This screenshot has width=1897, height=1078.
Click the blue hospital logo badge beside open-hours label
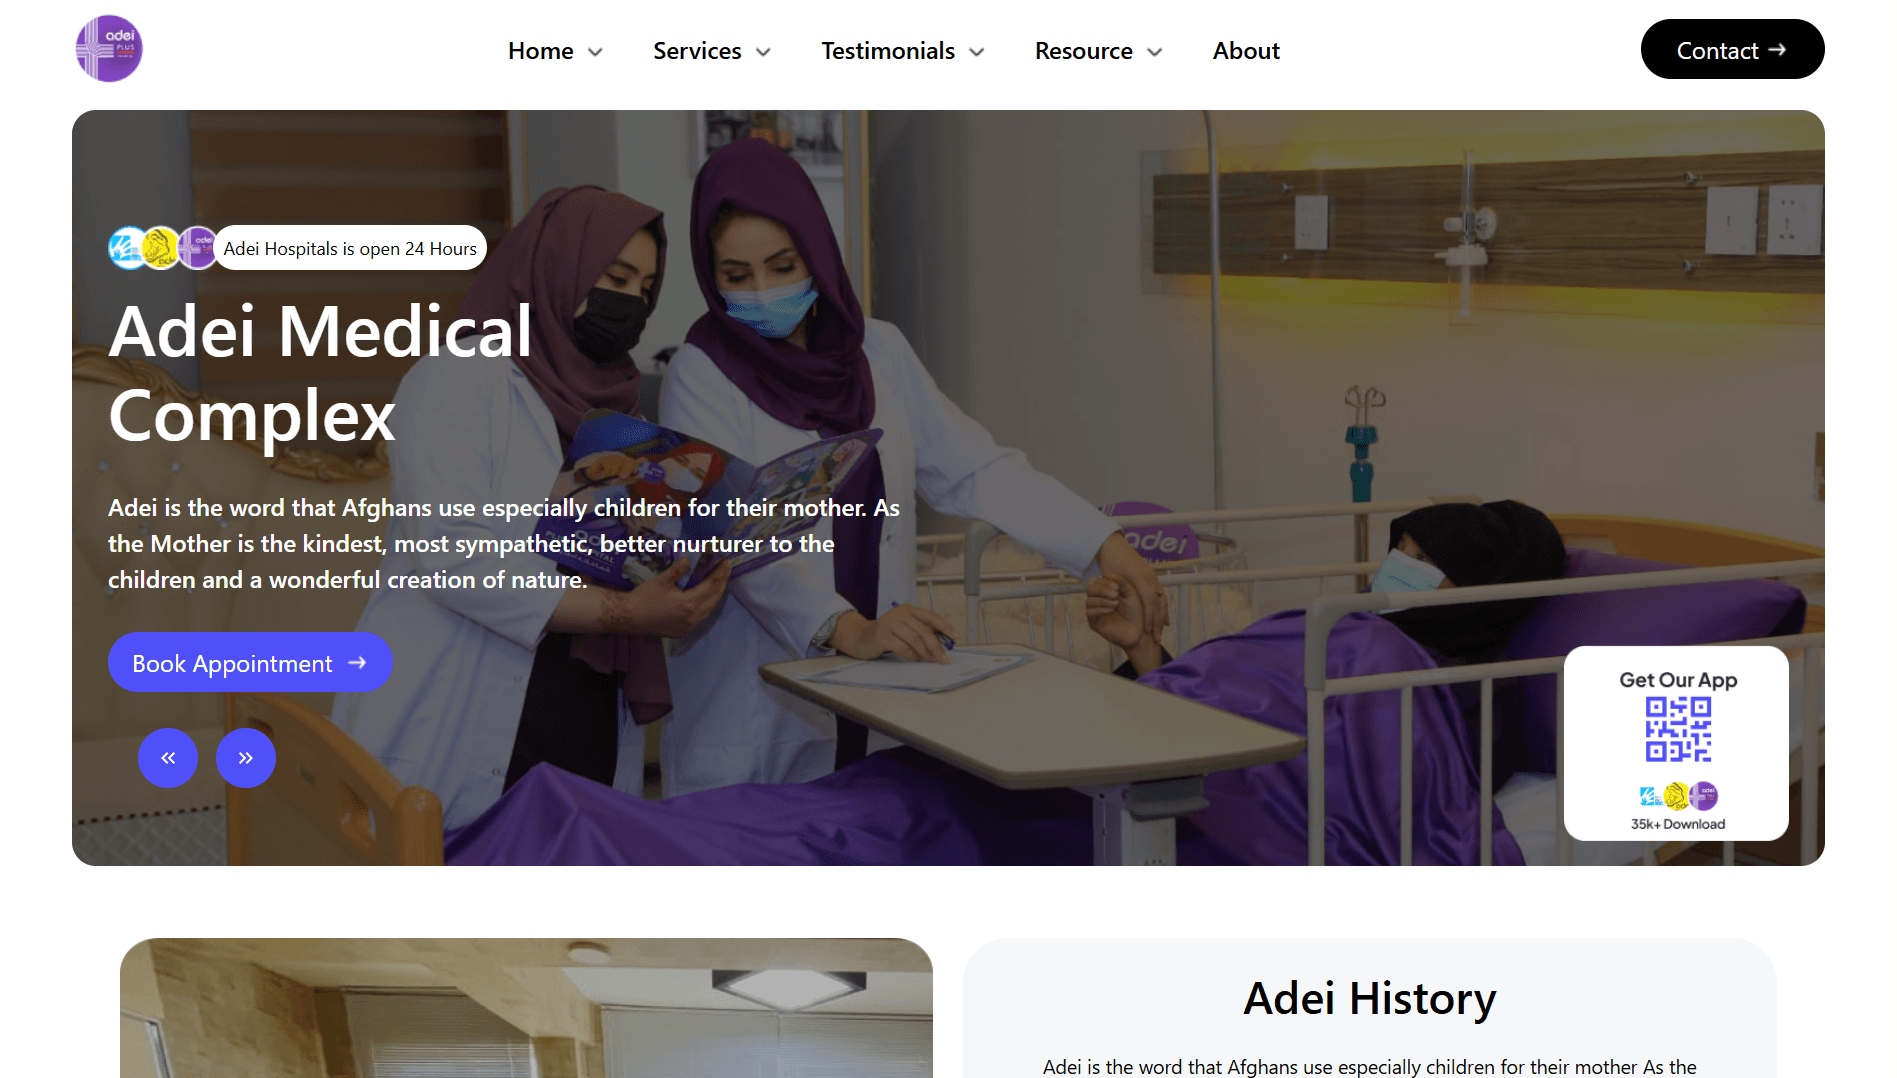(x=129, y=248)
